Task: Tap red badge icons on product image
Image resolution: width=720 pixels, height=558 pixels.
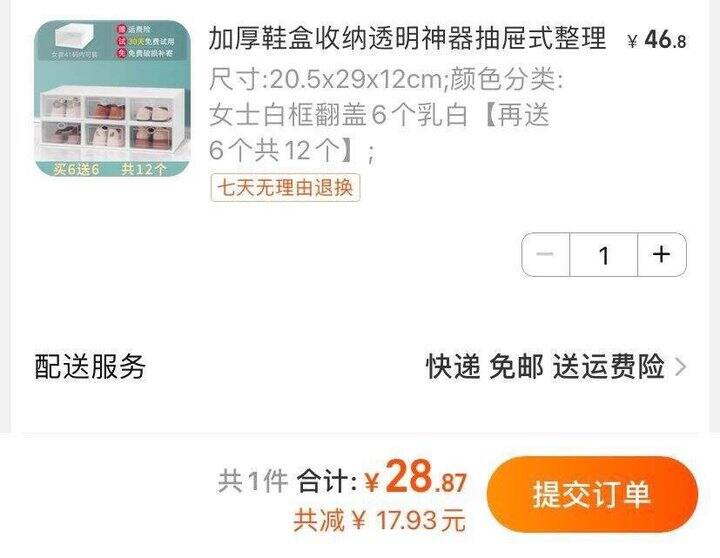Action: (121, 41)
